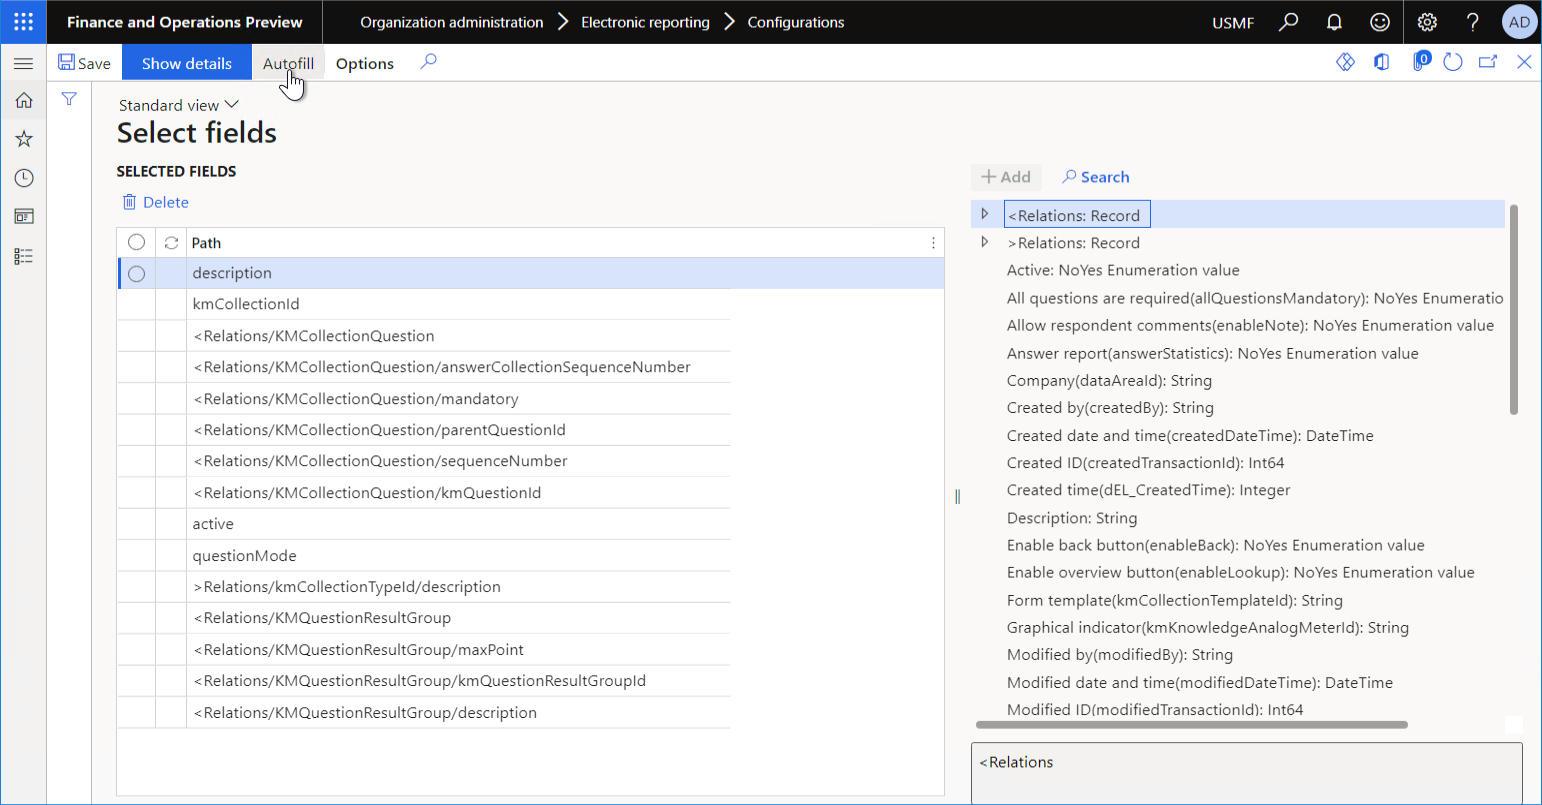Open the attachments icon with badge
The height and width of the screenshot is (805, 1542).
click(1420, 62)
